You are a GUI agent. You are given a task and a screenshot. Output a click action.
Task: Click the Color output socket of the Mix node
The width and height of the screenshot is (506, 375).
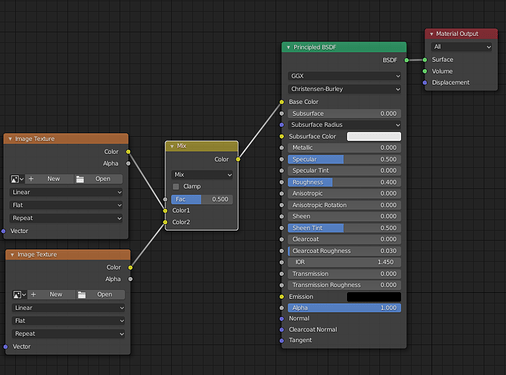tap(238, 159)
